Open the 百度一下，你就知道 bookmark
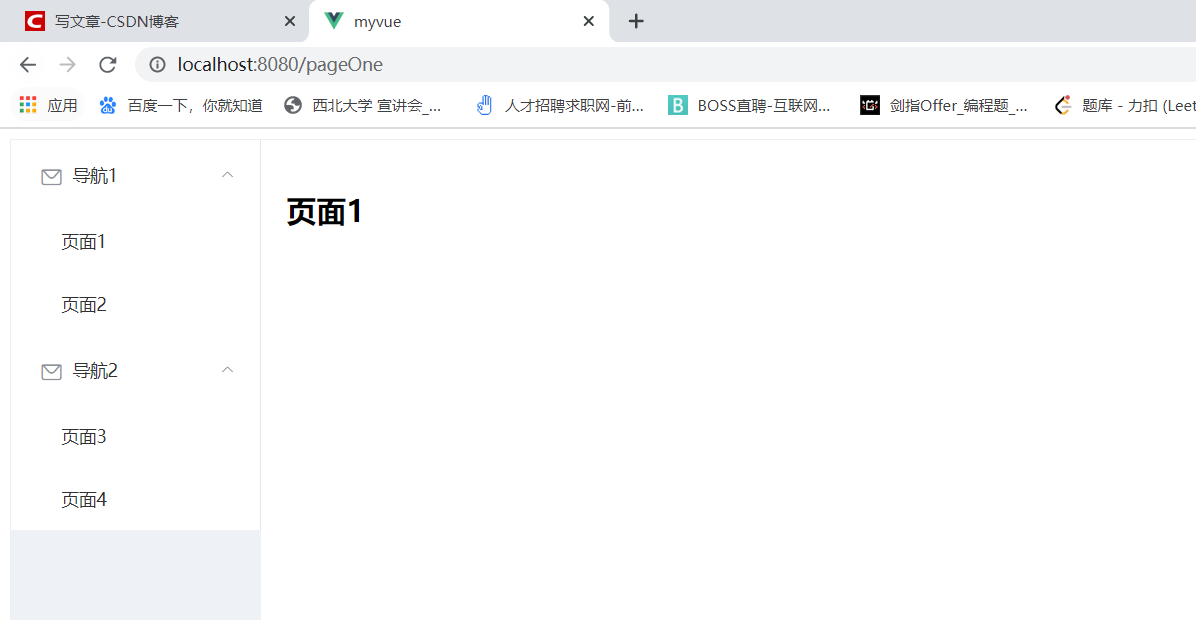The height and width of the screenshot is (620, 1196). coord(181,105)
